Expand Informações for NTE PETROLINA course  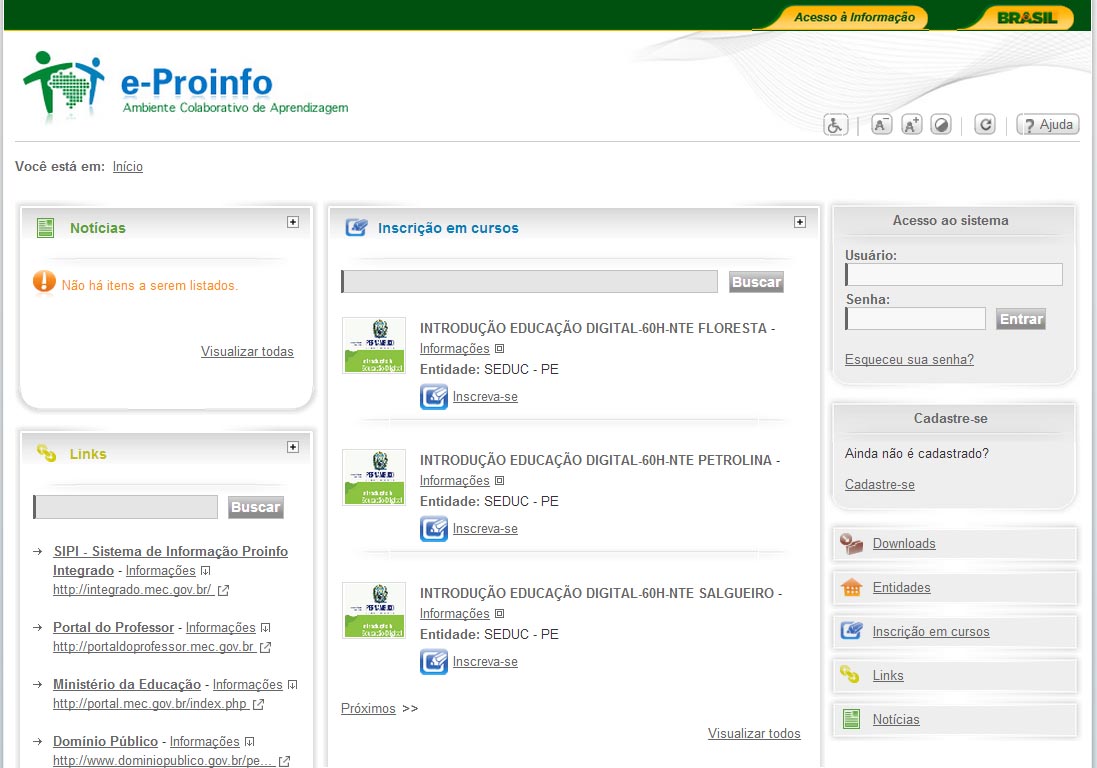[462, 481]
